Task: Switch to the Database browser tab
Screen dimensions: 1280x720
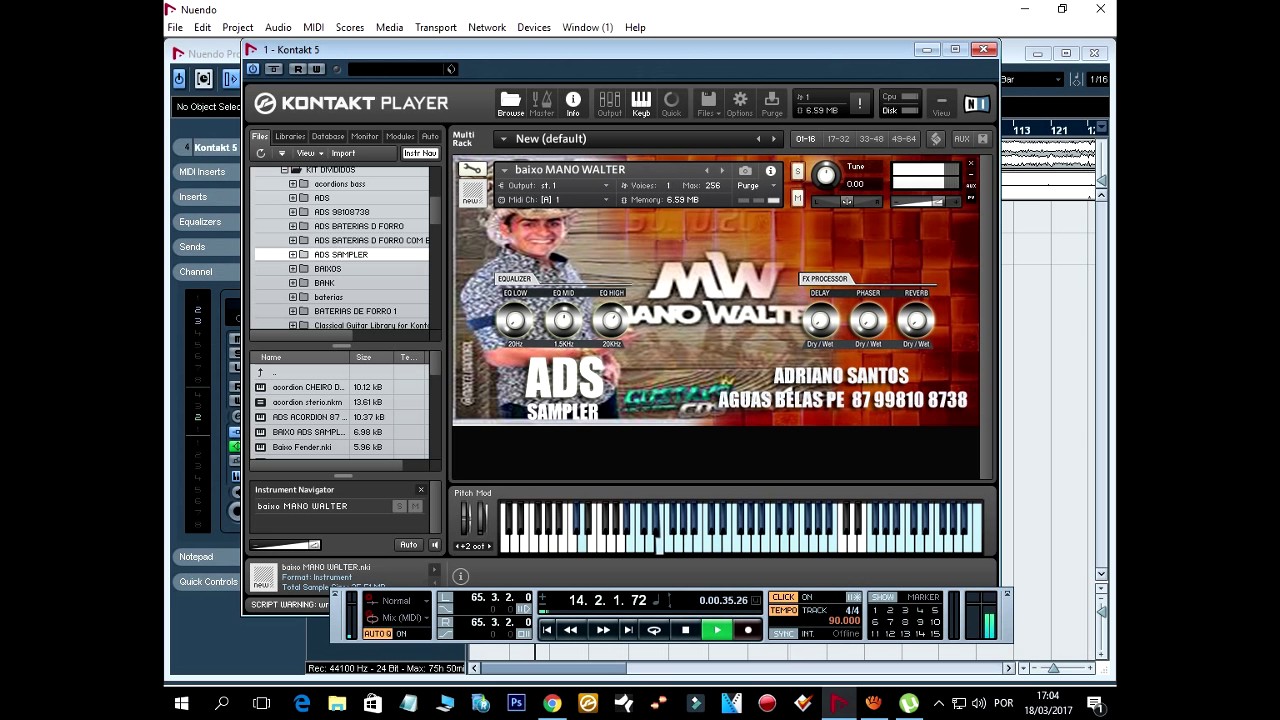Action: coord(327,136)
